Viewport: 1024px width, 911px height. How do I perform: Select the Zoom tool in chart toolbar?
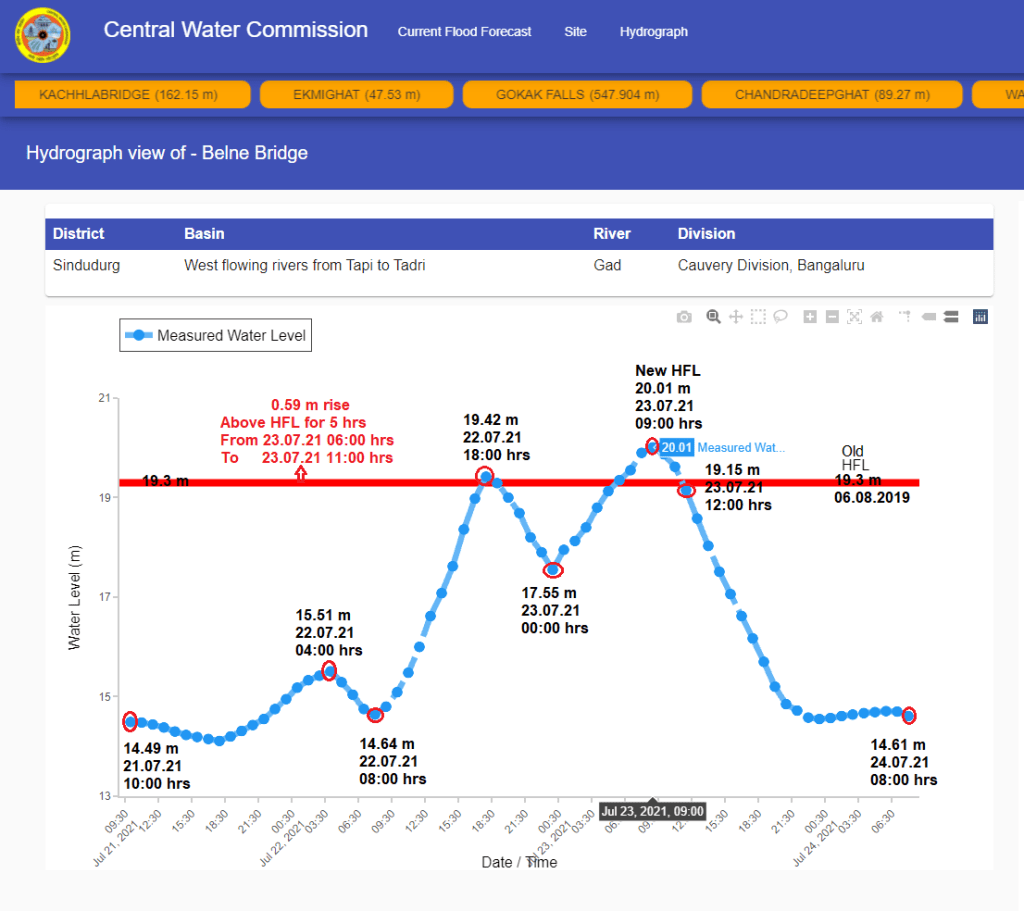click(x=714, y=317)
